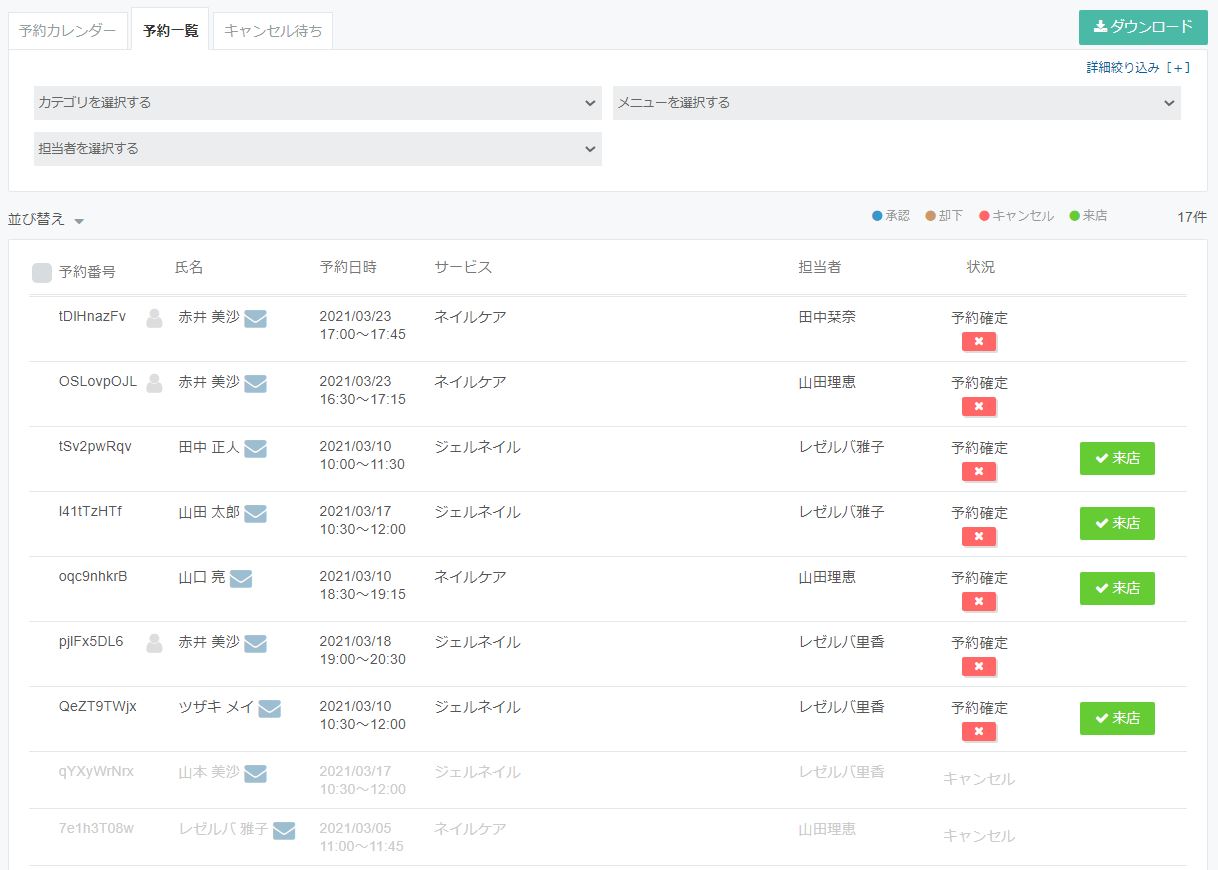
Task: Click member person icon for OSLovpOJL
Action: pyautogui.click(x=154, y=383)
